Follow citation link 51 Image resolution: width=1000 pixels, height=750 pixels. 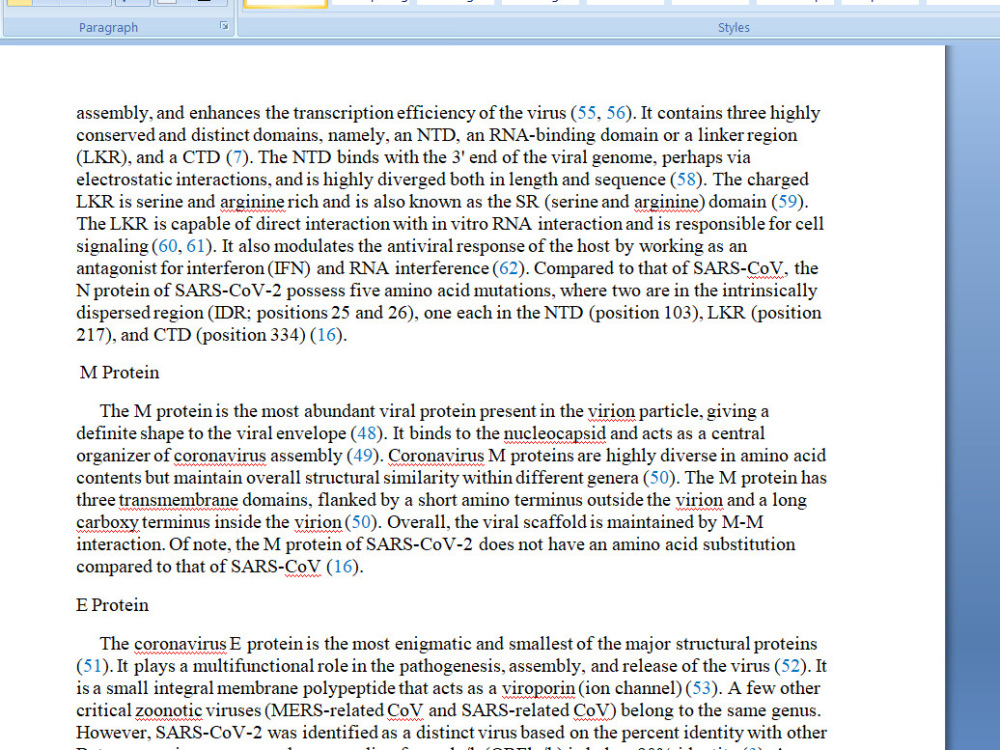(x=92, y=666)
